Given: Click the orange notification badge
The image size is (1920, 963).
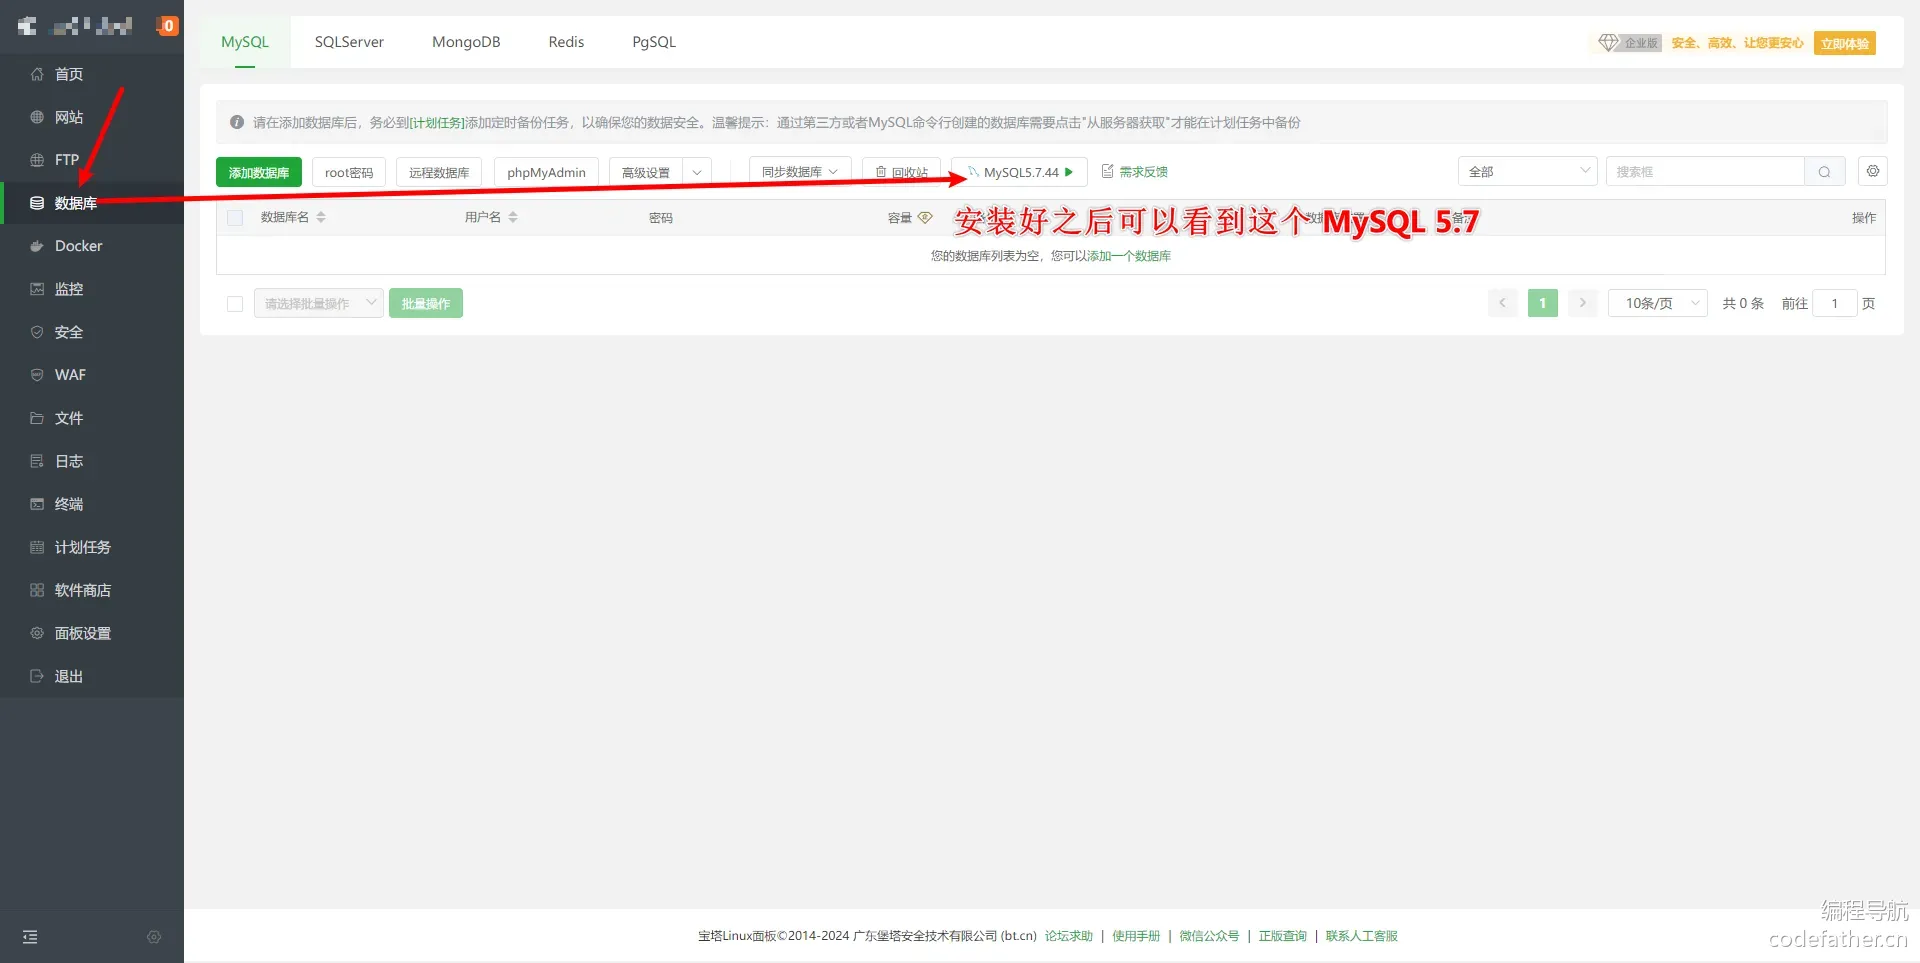Looking at the screenshot, I should [168, 26].
